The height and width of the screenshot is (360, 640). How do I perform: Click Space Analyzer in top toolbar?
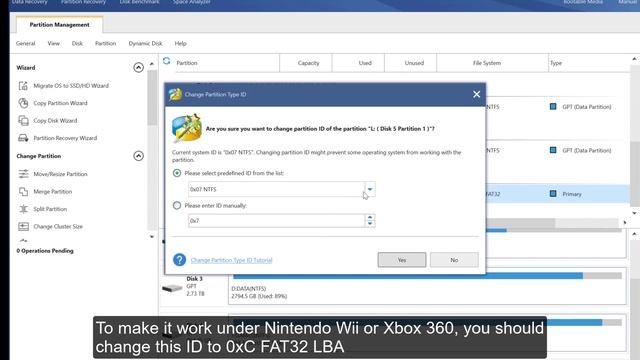(x=191, y=2)
